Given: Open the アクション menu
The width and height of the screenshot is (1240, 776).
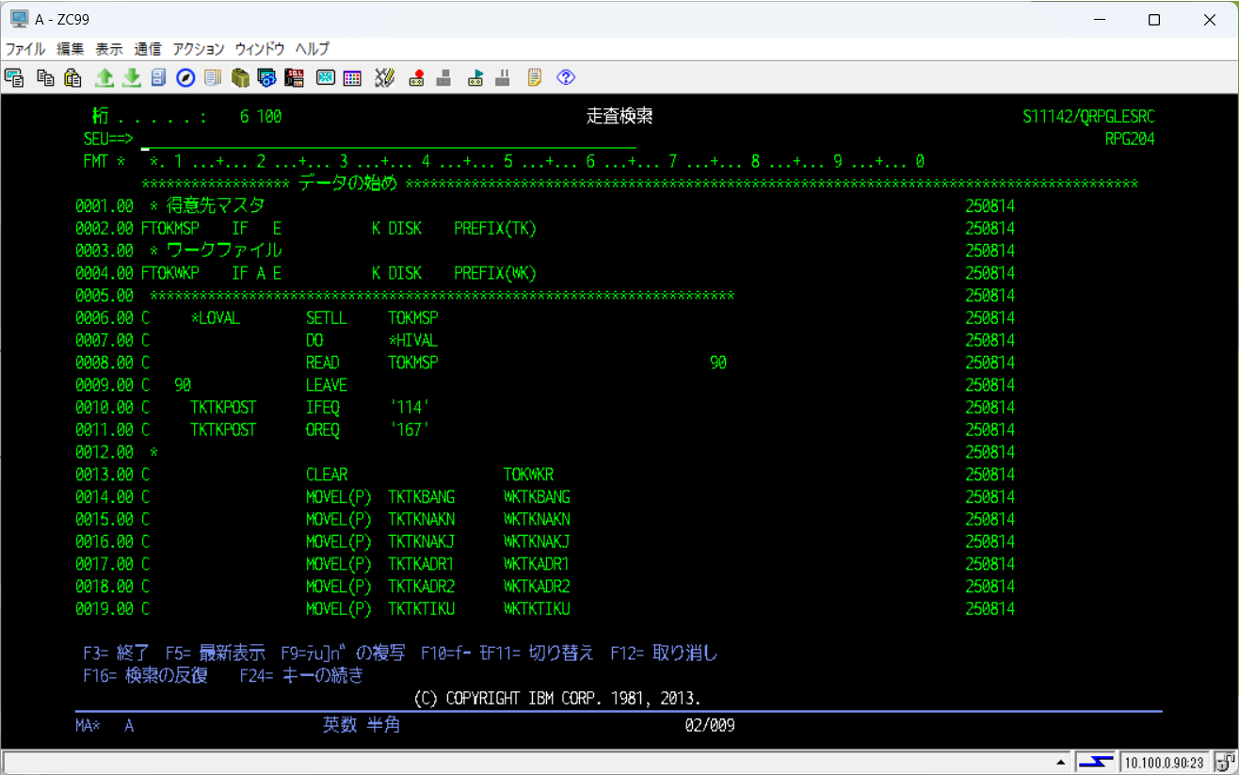Looking at the screenshot, I should [x=199, y=49].
